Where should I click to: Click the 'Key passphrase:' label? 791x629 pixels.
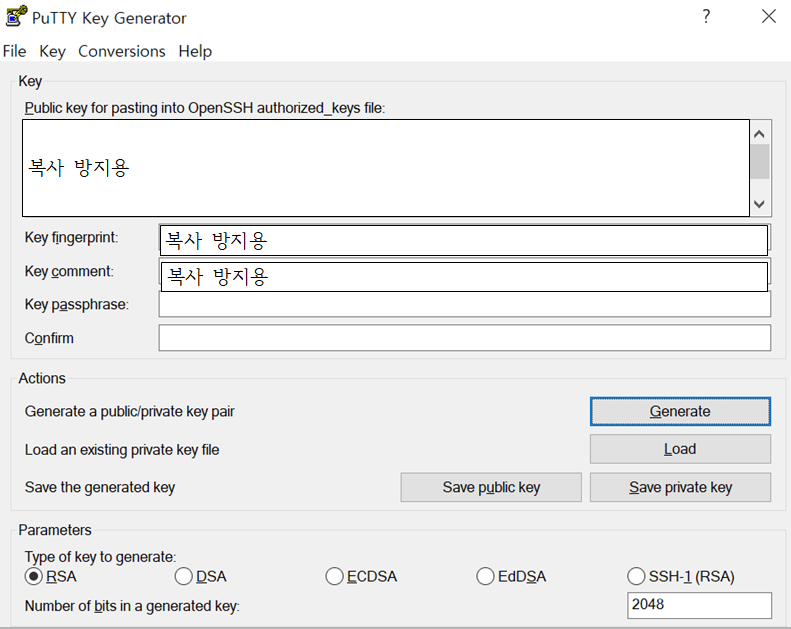tap(77, 304)
